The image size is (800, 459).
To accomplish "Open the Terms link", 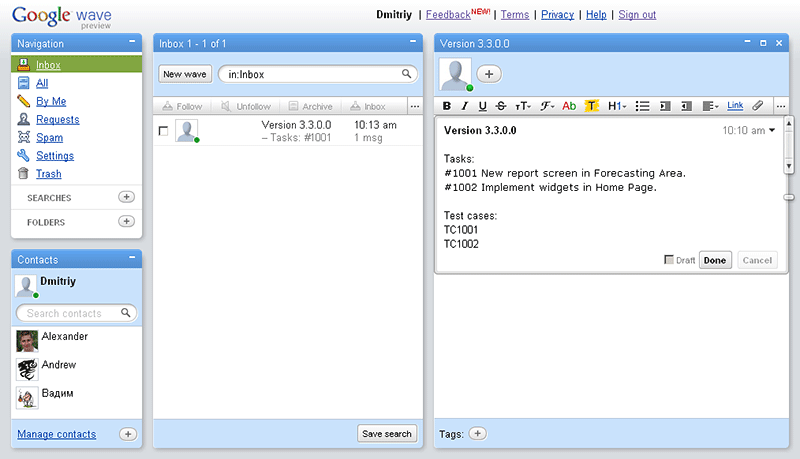I will coord(515,15).
